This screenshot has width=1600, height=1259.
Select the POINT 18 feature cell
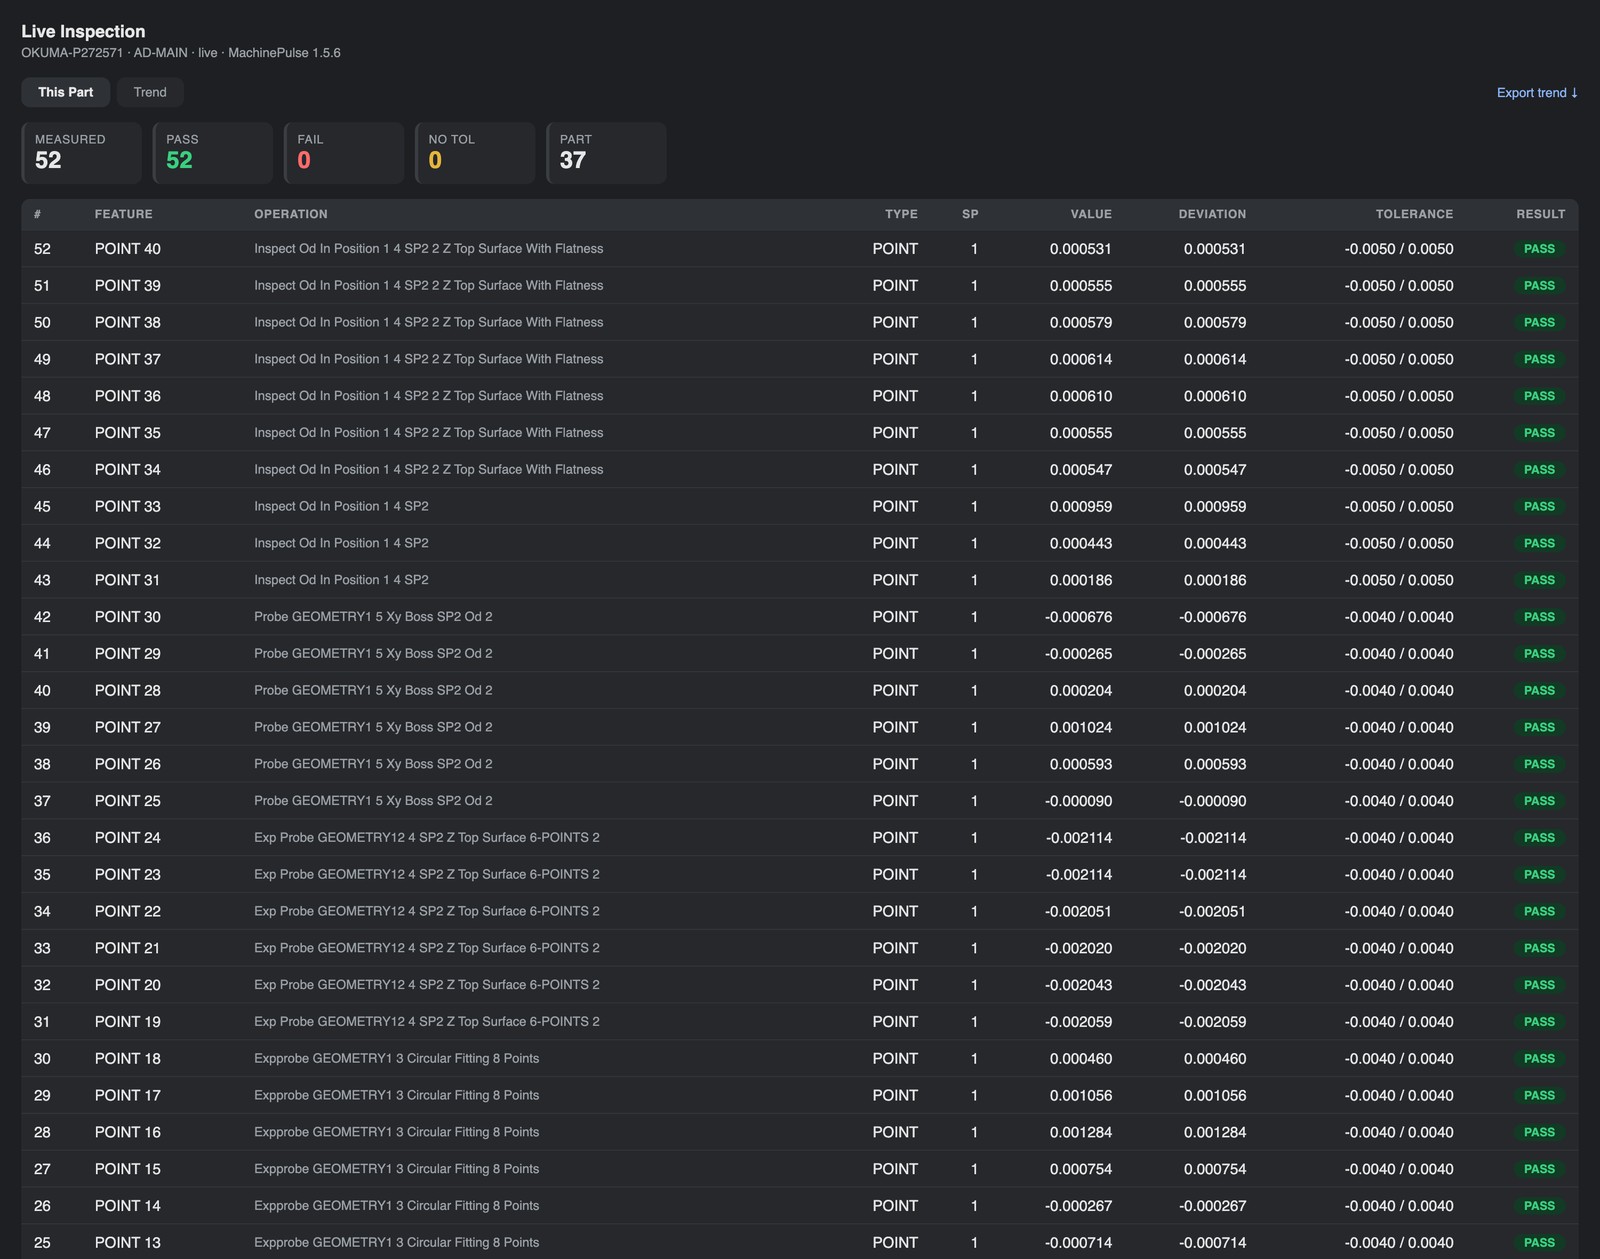[128, 1059]
